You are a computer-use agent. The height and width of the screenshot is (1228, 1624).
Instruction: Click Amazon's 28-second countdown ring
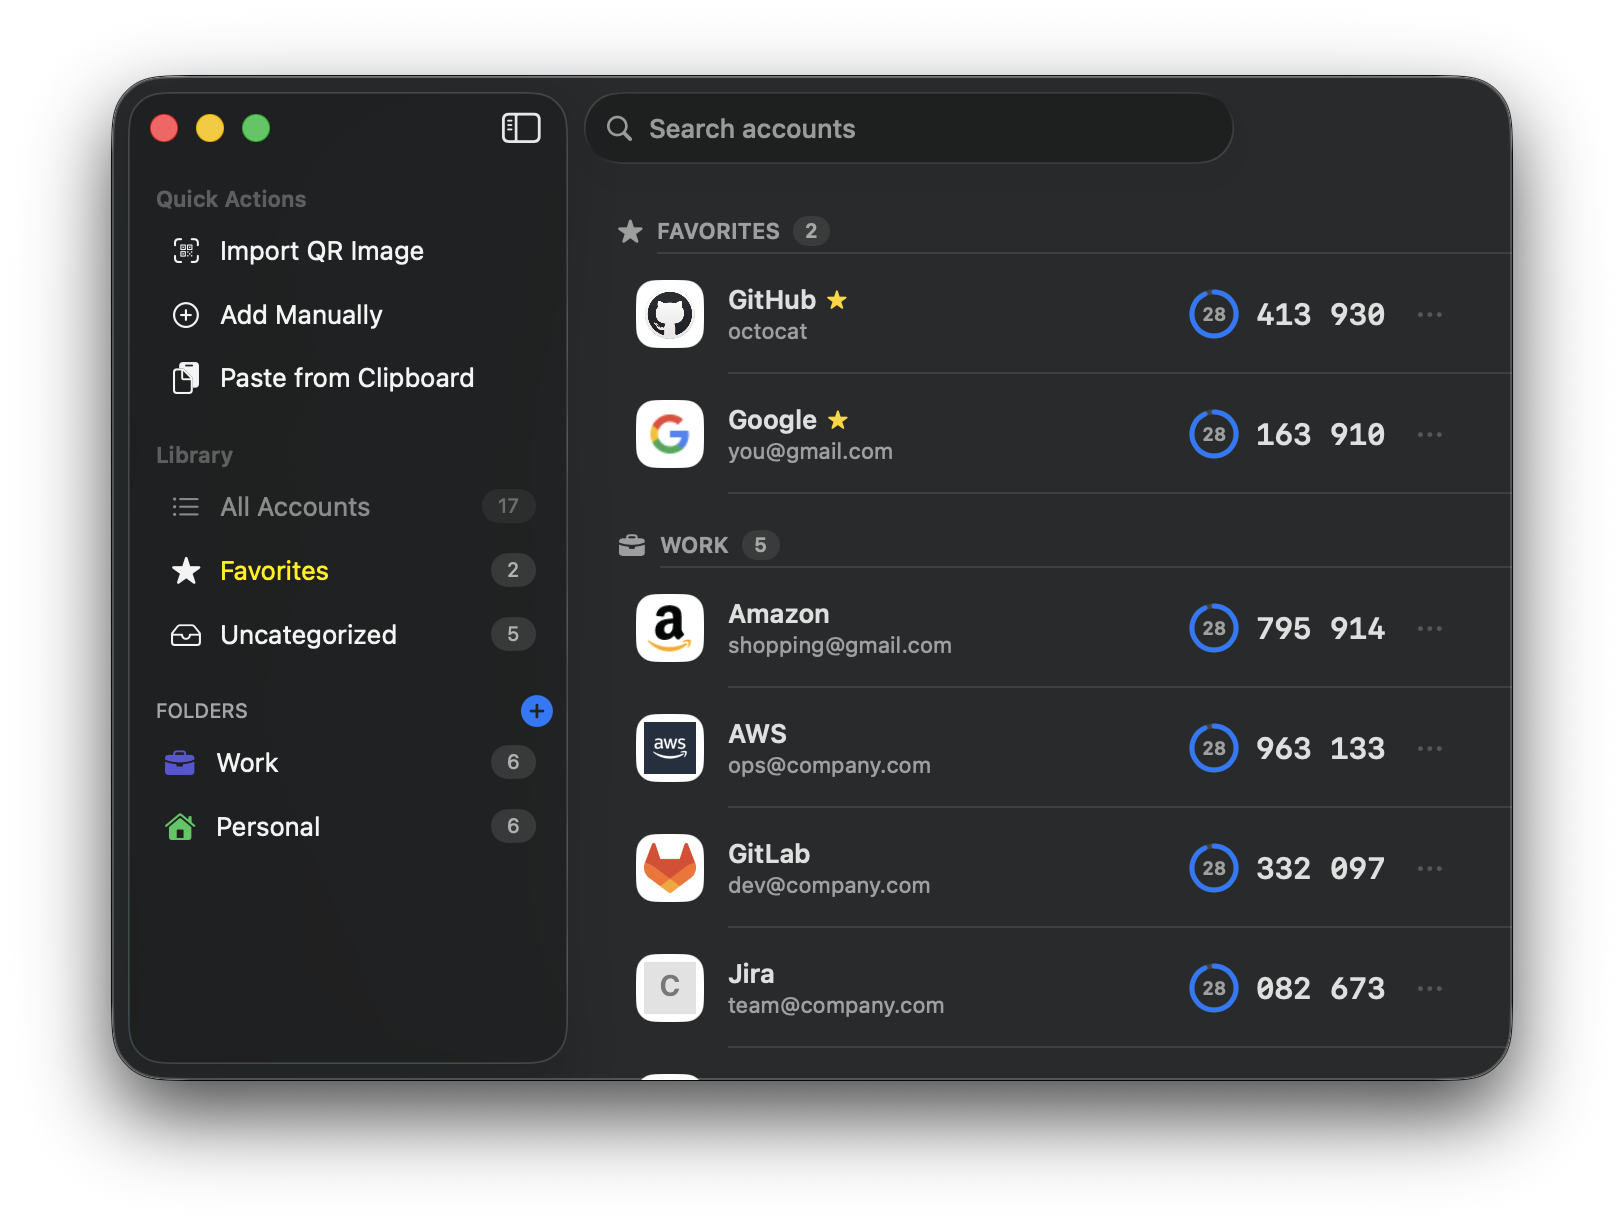point(1214,628)
